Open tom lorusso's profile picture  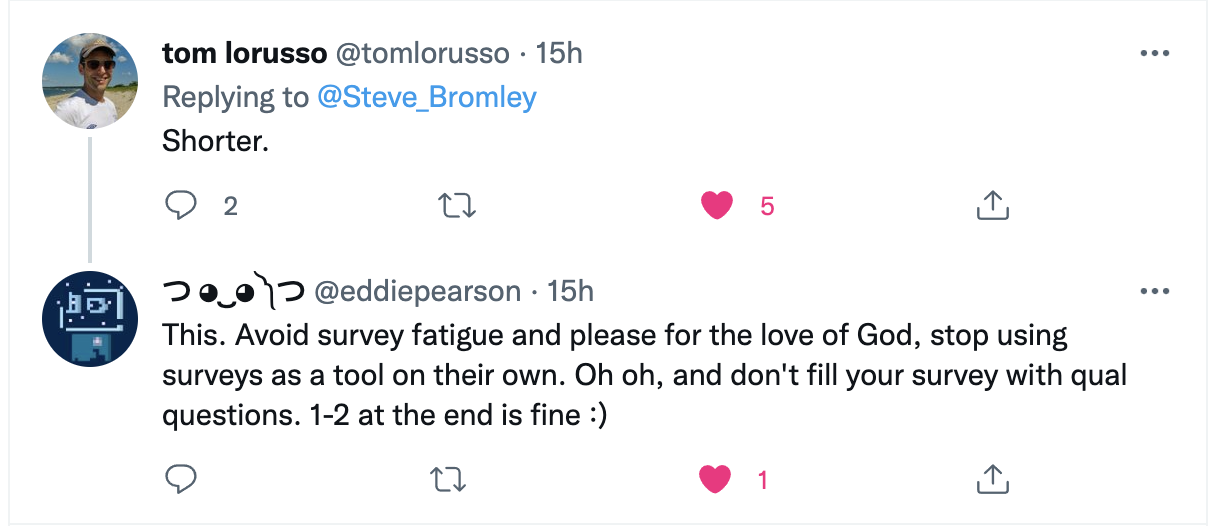(90, 81)
